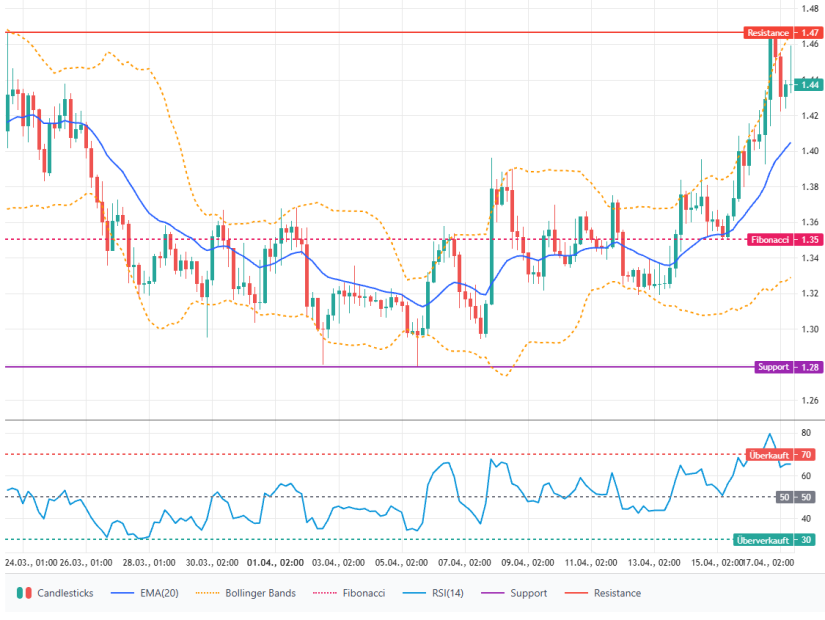Click the purple Support legend line icon
Screen dimensions: 825x620
490,593
